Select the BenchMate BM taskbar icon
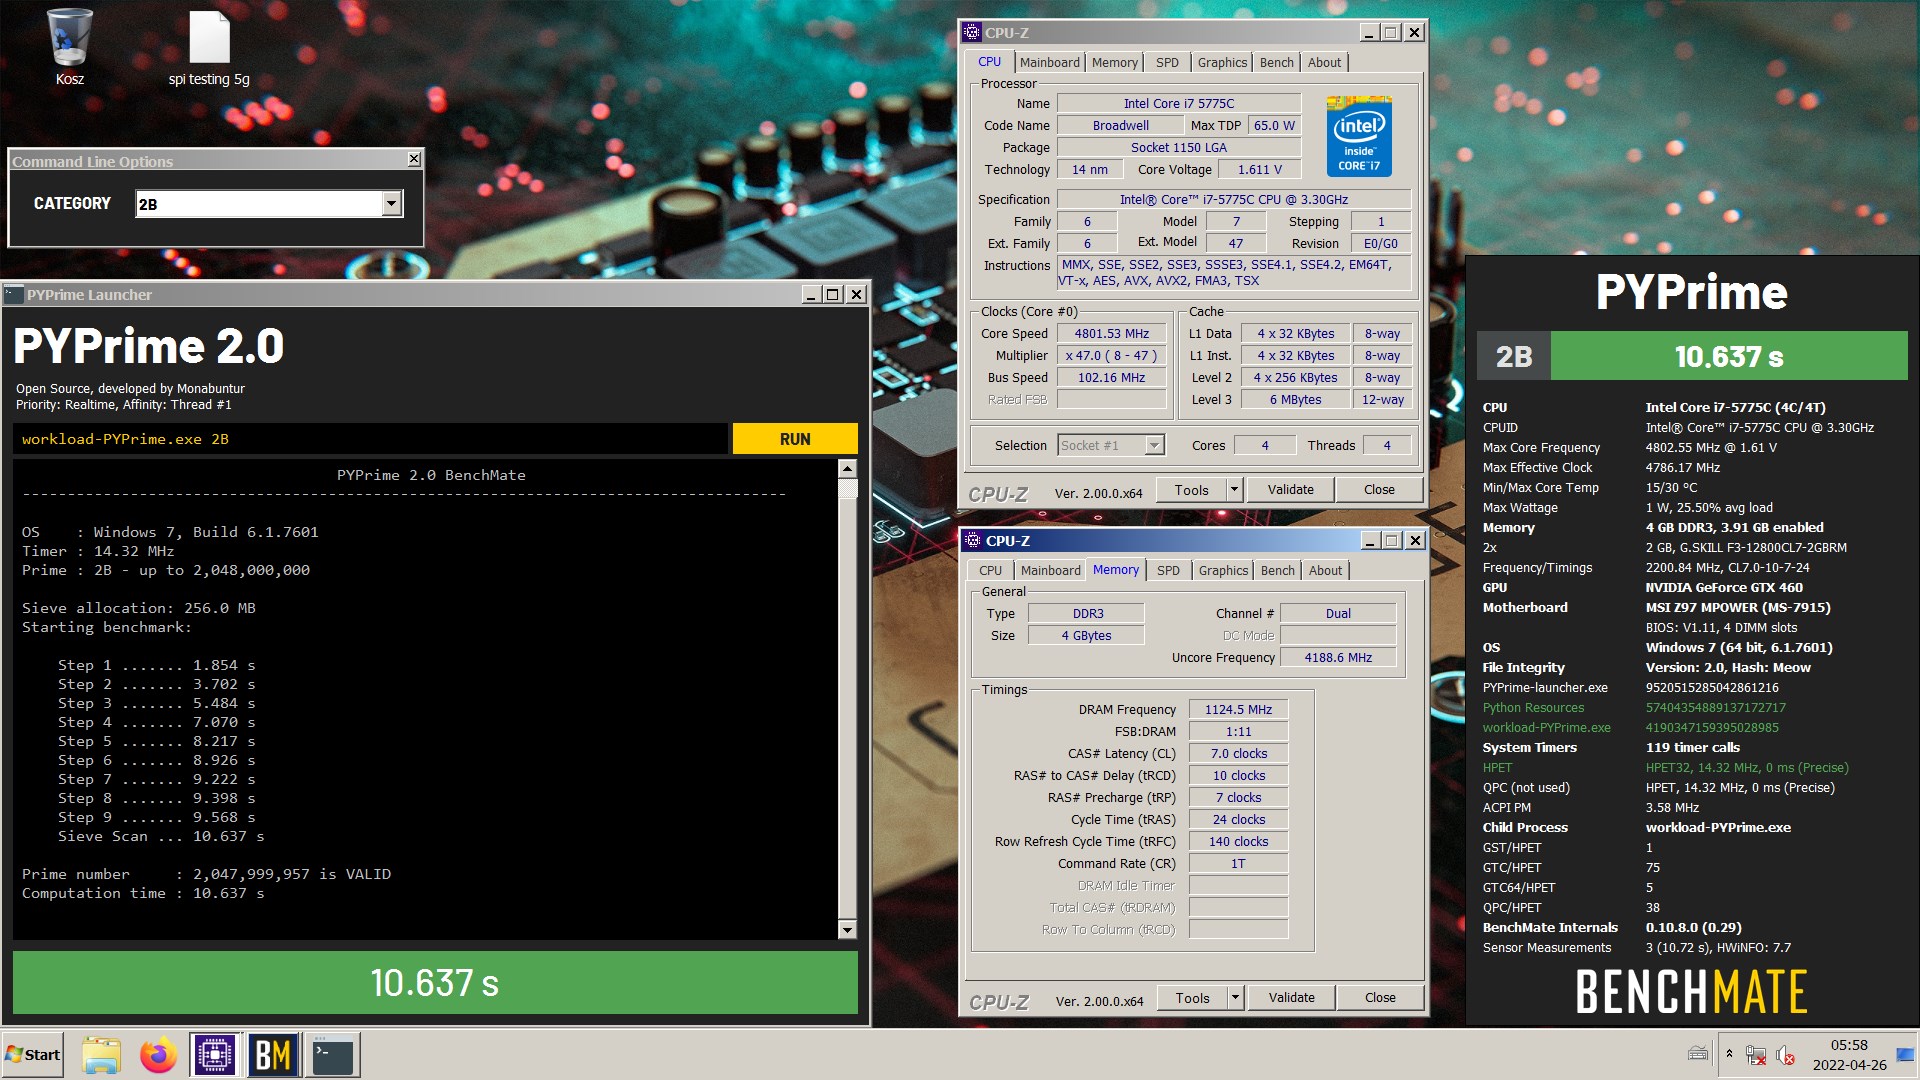The image size is (1920, 1080). point(273,1055)
